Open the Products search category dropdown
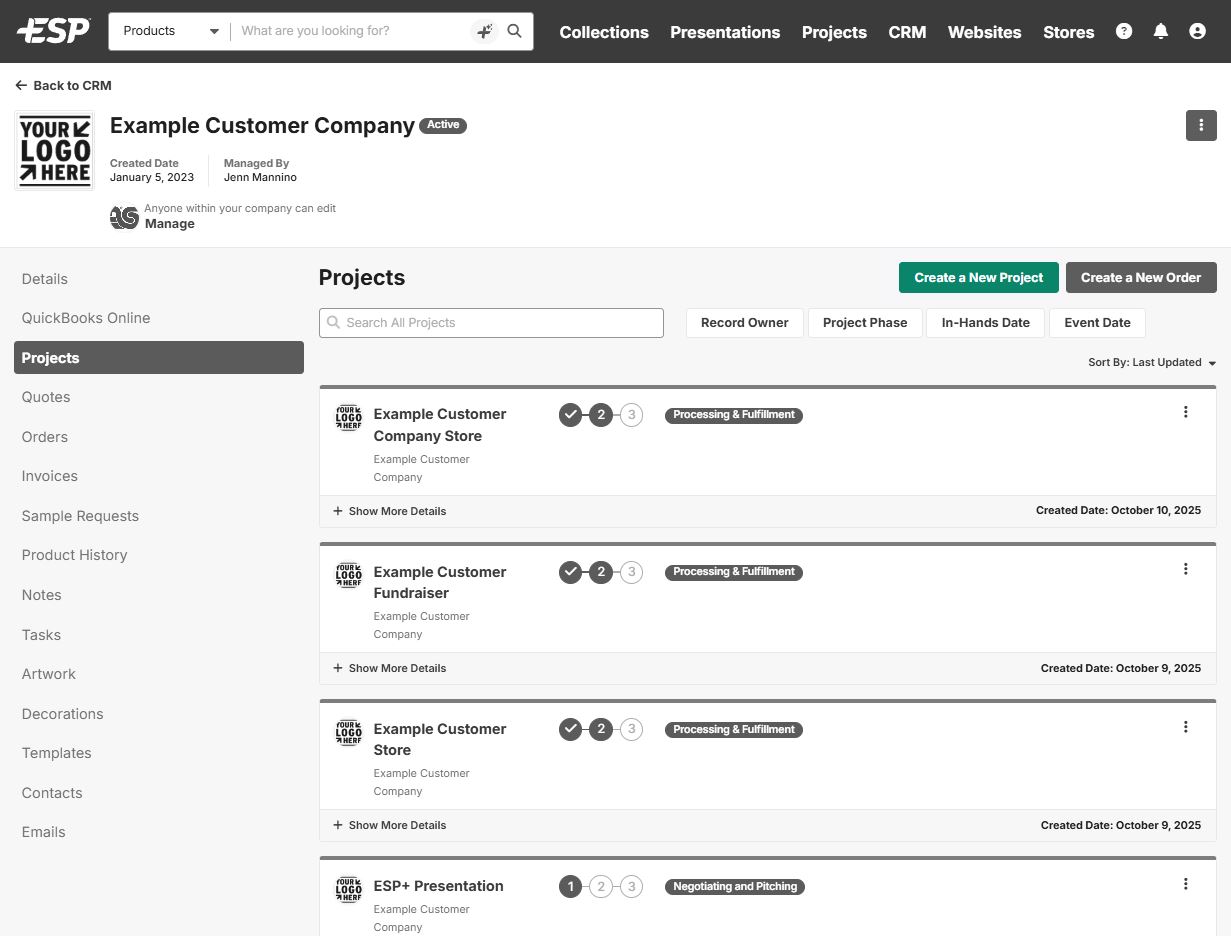The height and width of the screenshot is (936, 1231). tap(170, 31)
